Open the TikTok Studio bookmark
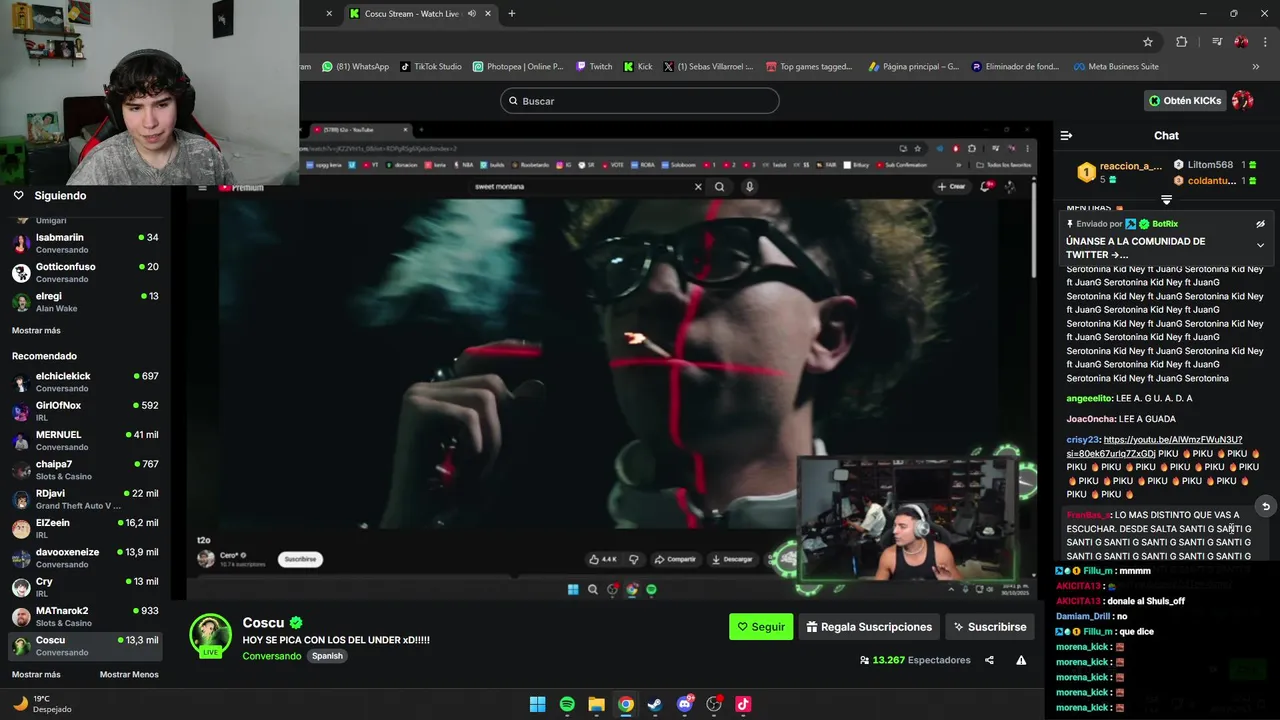This screenshot has width=1280, height=720. [x=431, y=67]
